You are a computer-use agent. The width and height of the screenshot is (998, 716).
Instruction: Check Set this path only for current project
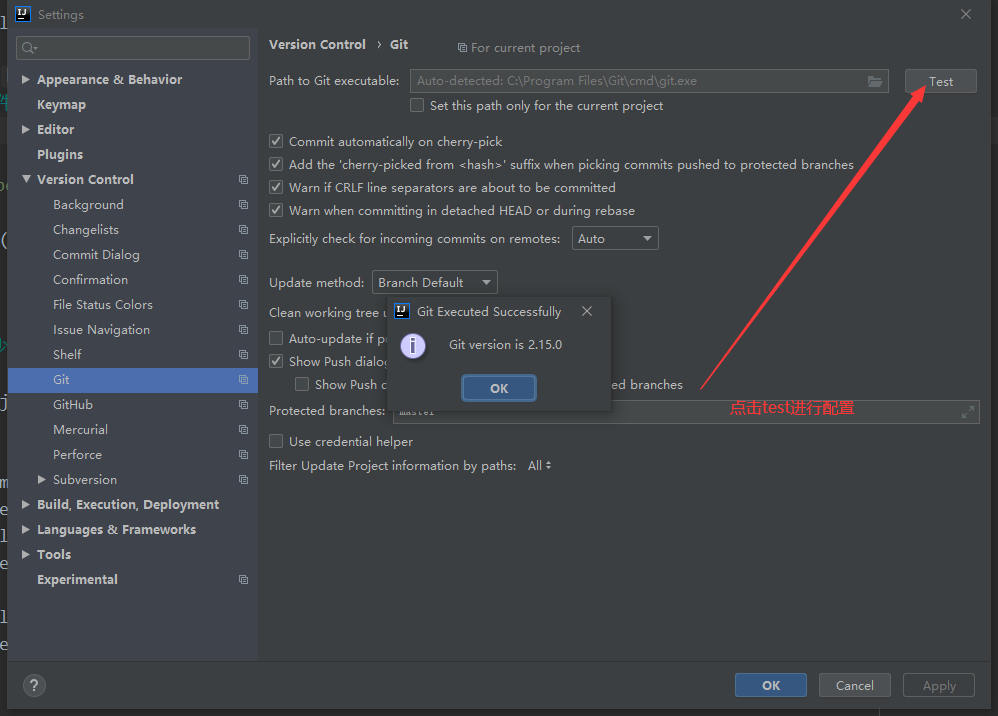point(418,105)
